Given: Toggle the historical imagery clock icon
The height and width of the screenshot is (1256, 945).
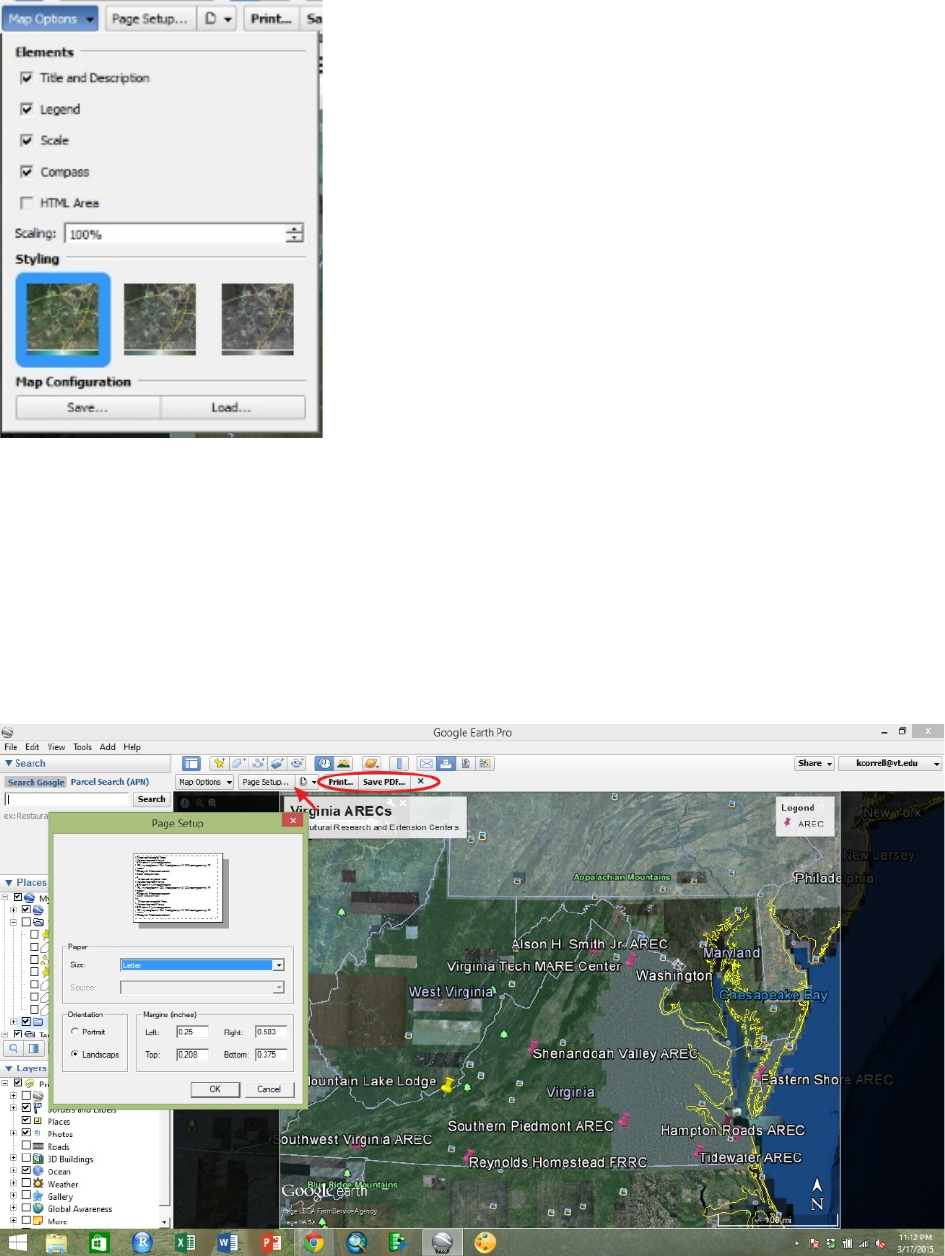Looking at the screenshot, I should (x=324, y=764).
